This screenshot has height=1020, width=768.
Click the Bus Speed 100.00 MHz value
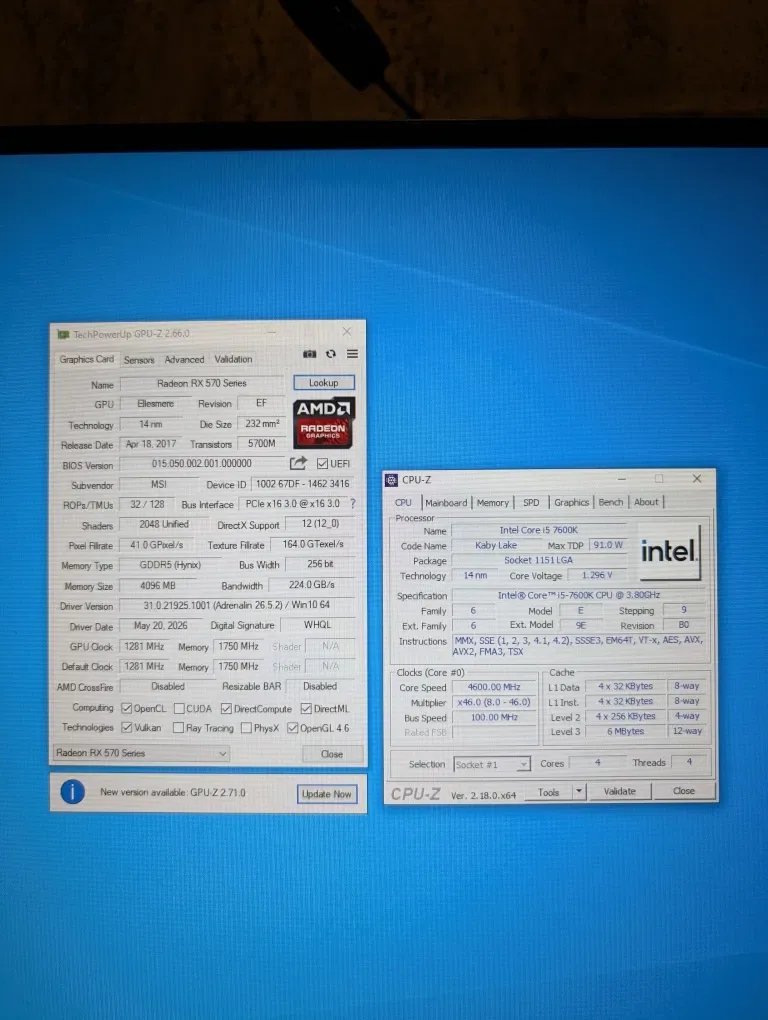point(494,718)
